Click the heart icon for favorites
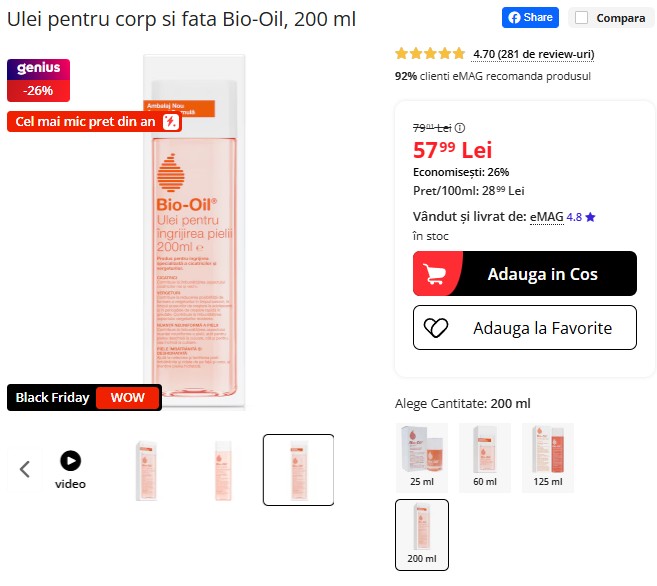The height and width of the screenshot is (586, 657). tap(436, 328)
